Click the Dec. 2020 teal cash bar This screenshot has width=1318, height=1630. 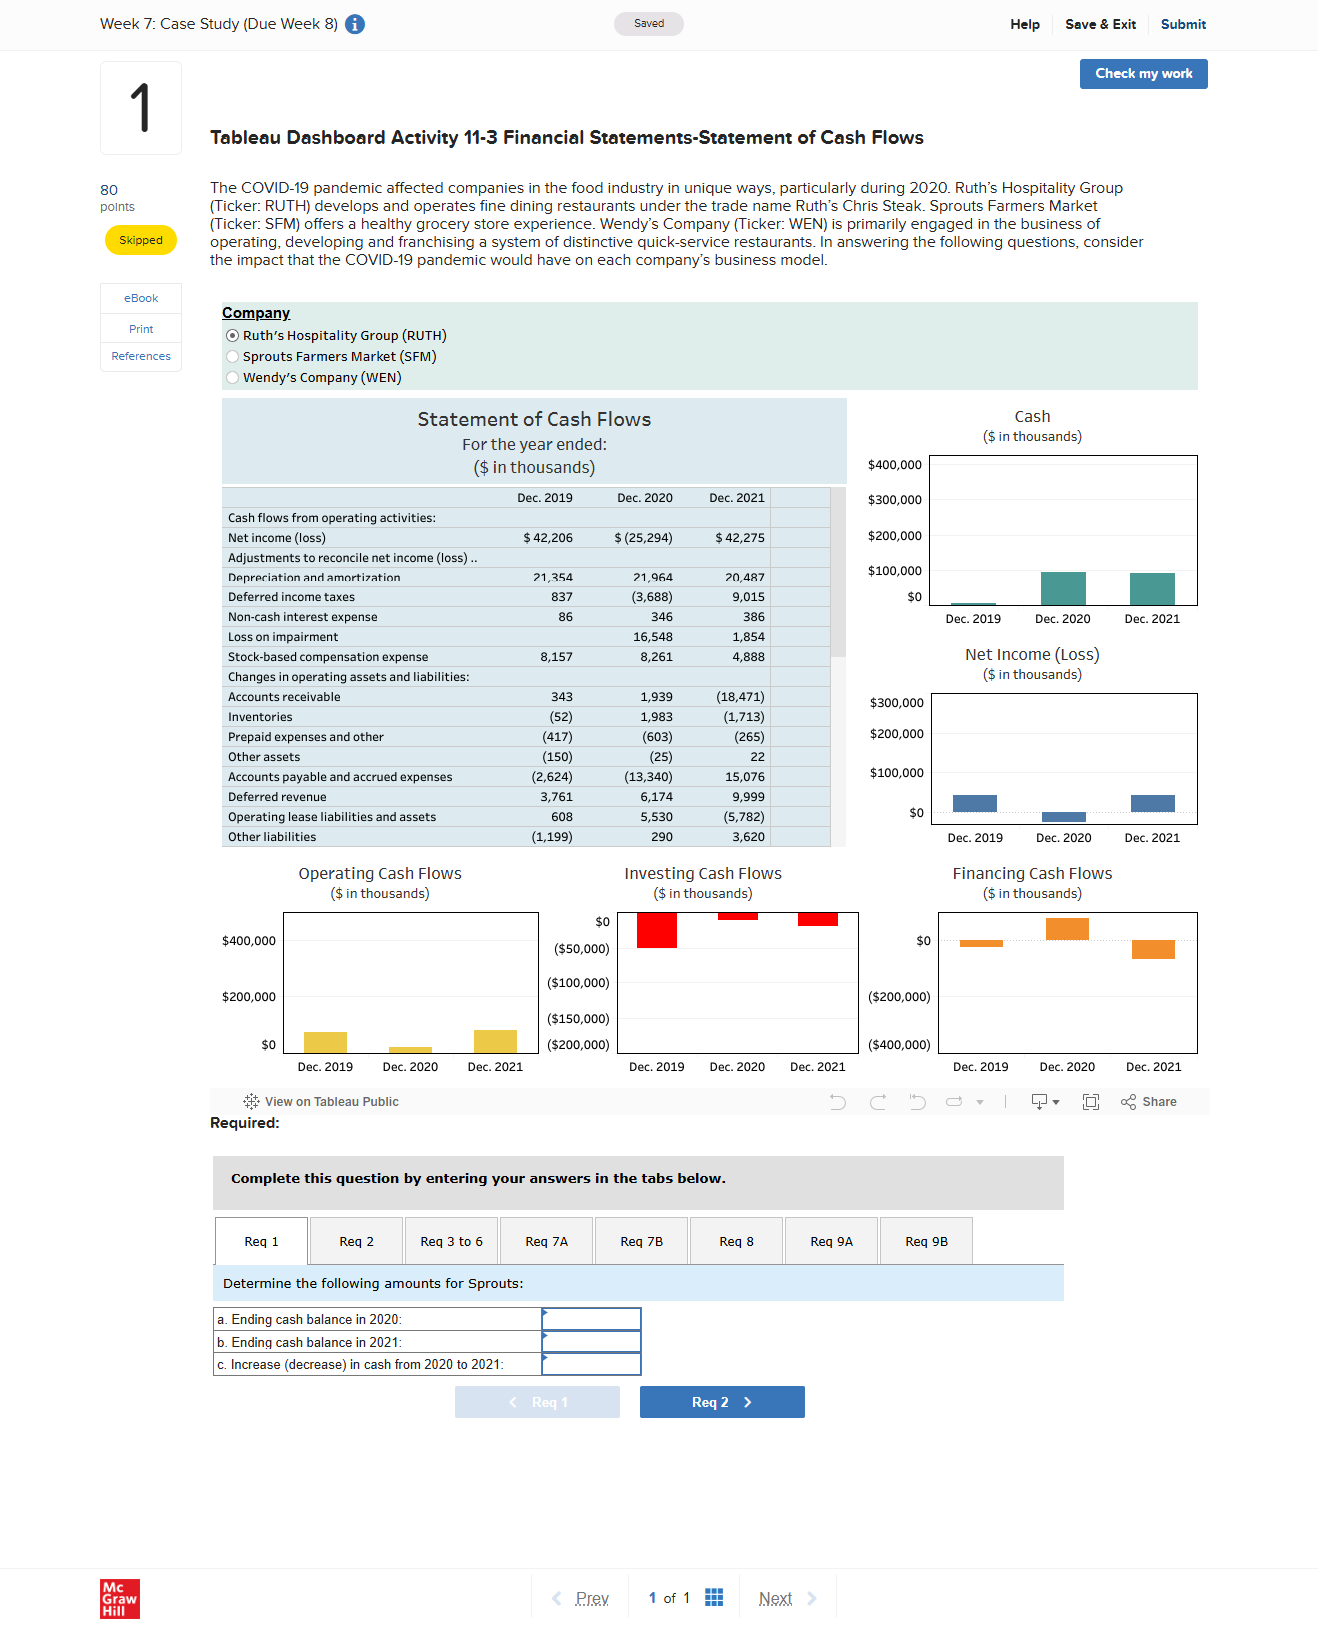1063,588
